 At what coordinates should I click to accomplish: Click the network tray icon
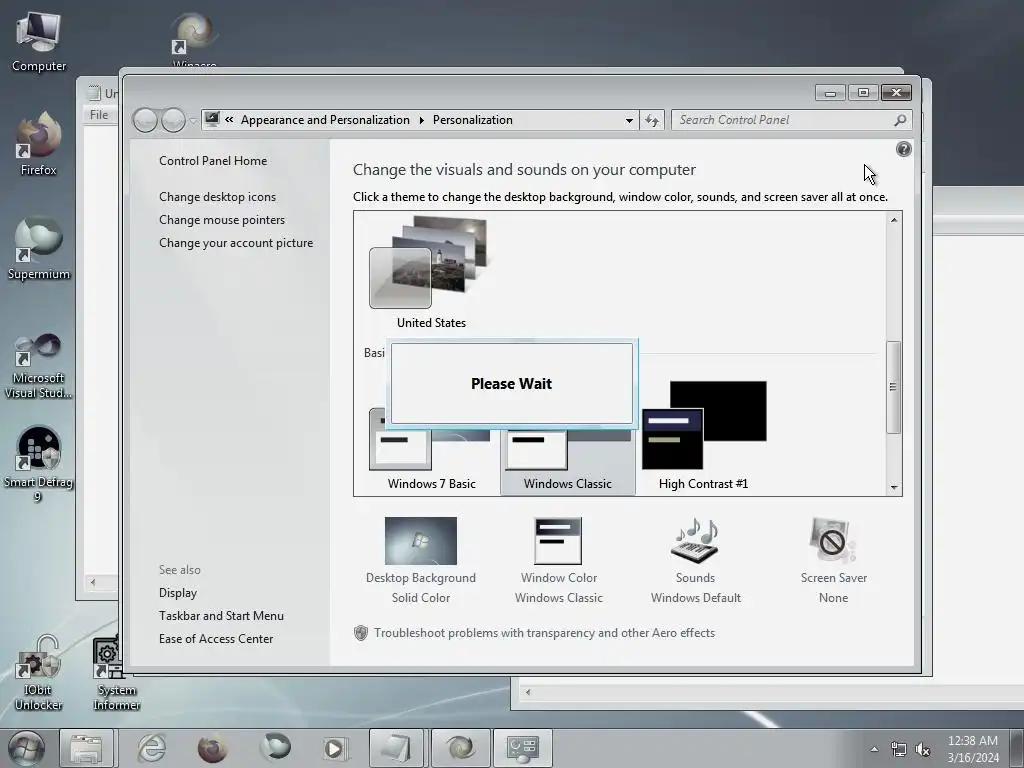(x=899, y=749)
